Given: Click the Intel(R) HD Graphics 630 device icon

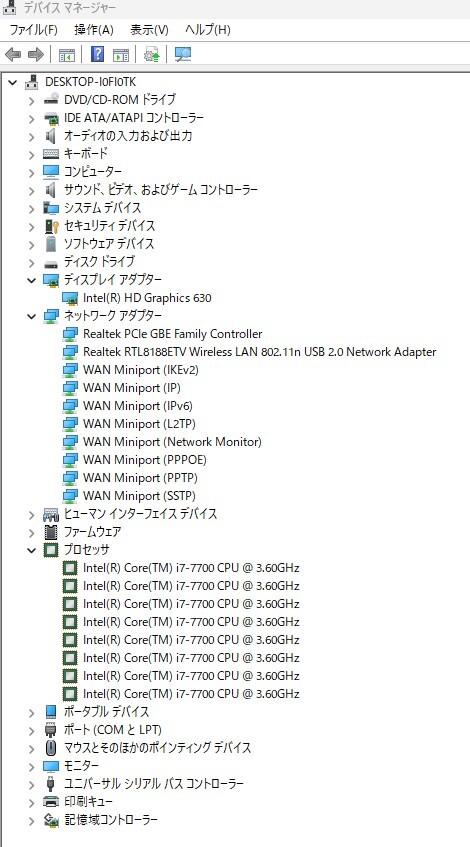Looking at the screenshot, I should pos(70,298).
